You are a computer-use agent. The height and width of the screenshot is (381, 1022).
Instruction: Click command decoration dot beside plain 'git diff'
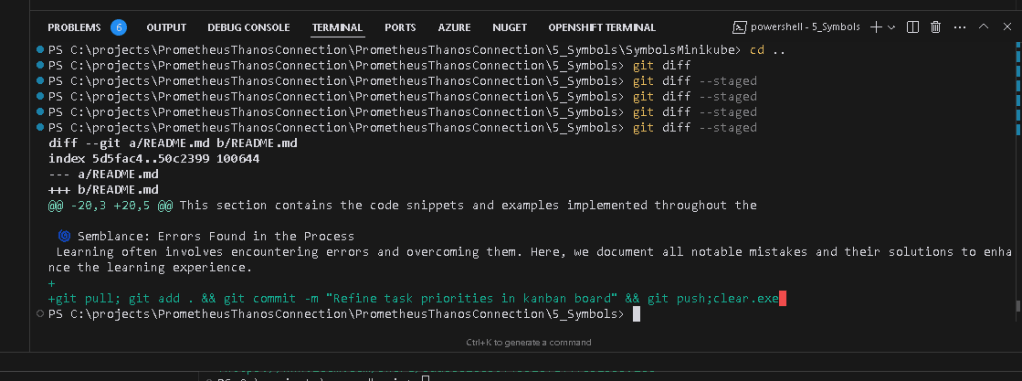point(40,65)
